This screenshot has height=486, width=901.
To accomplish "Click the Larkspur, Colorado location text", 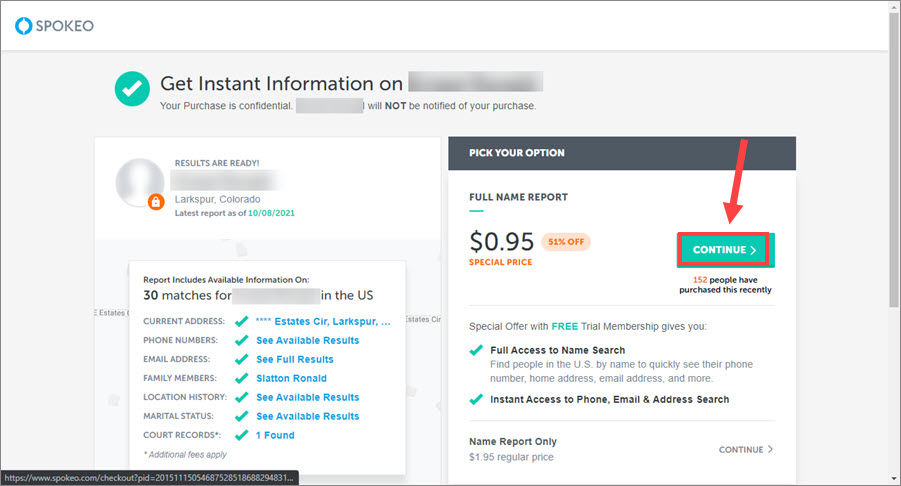I will (217, 199).
